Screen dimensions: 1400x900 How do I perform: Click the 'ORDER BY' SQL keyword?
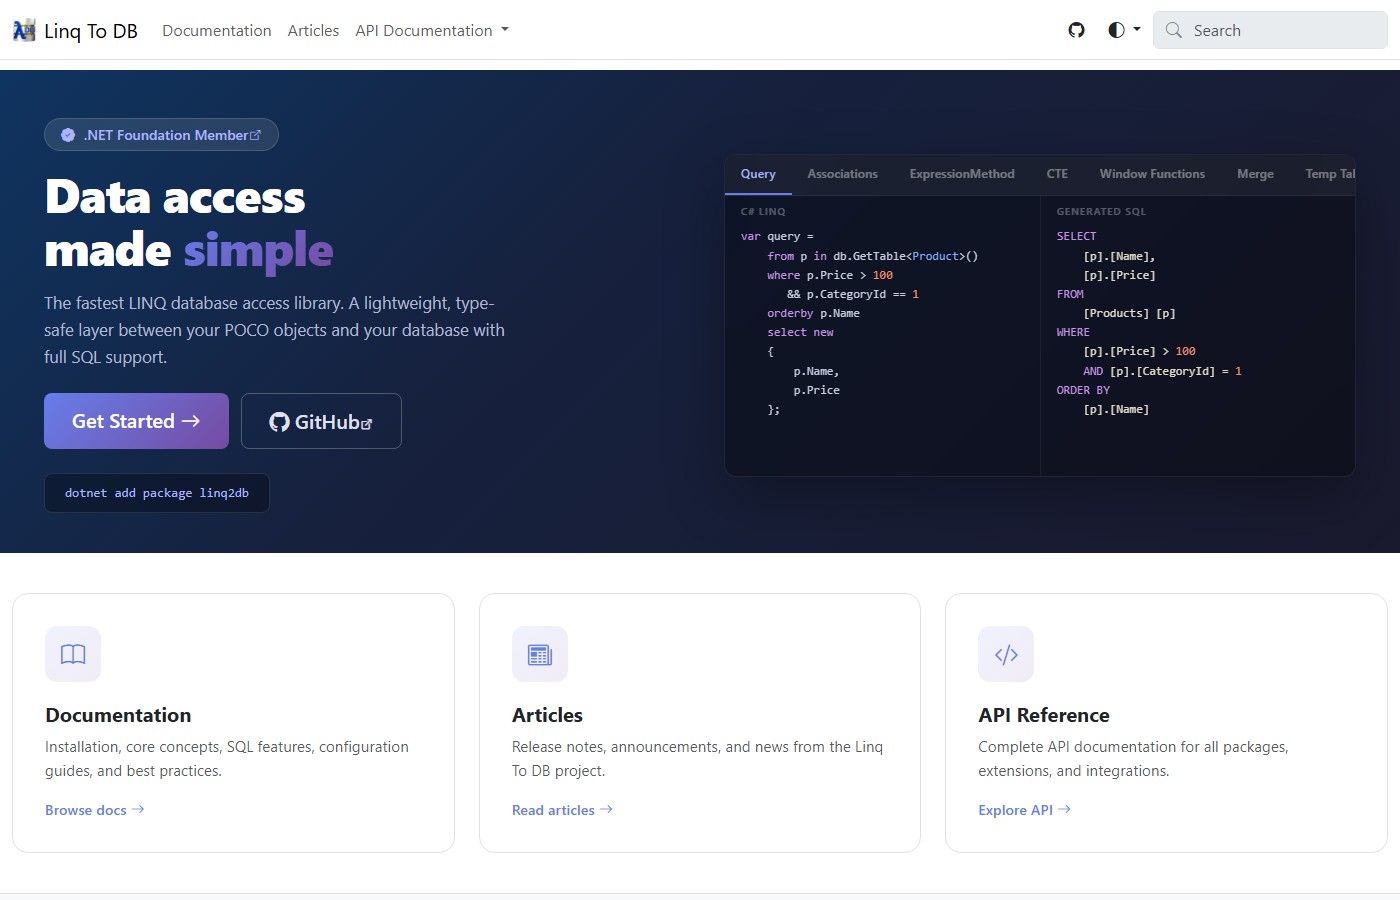[x=1083, y=390]
